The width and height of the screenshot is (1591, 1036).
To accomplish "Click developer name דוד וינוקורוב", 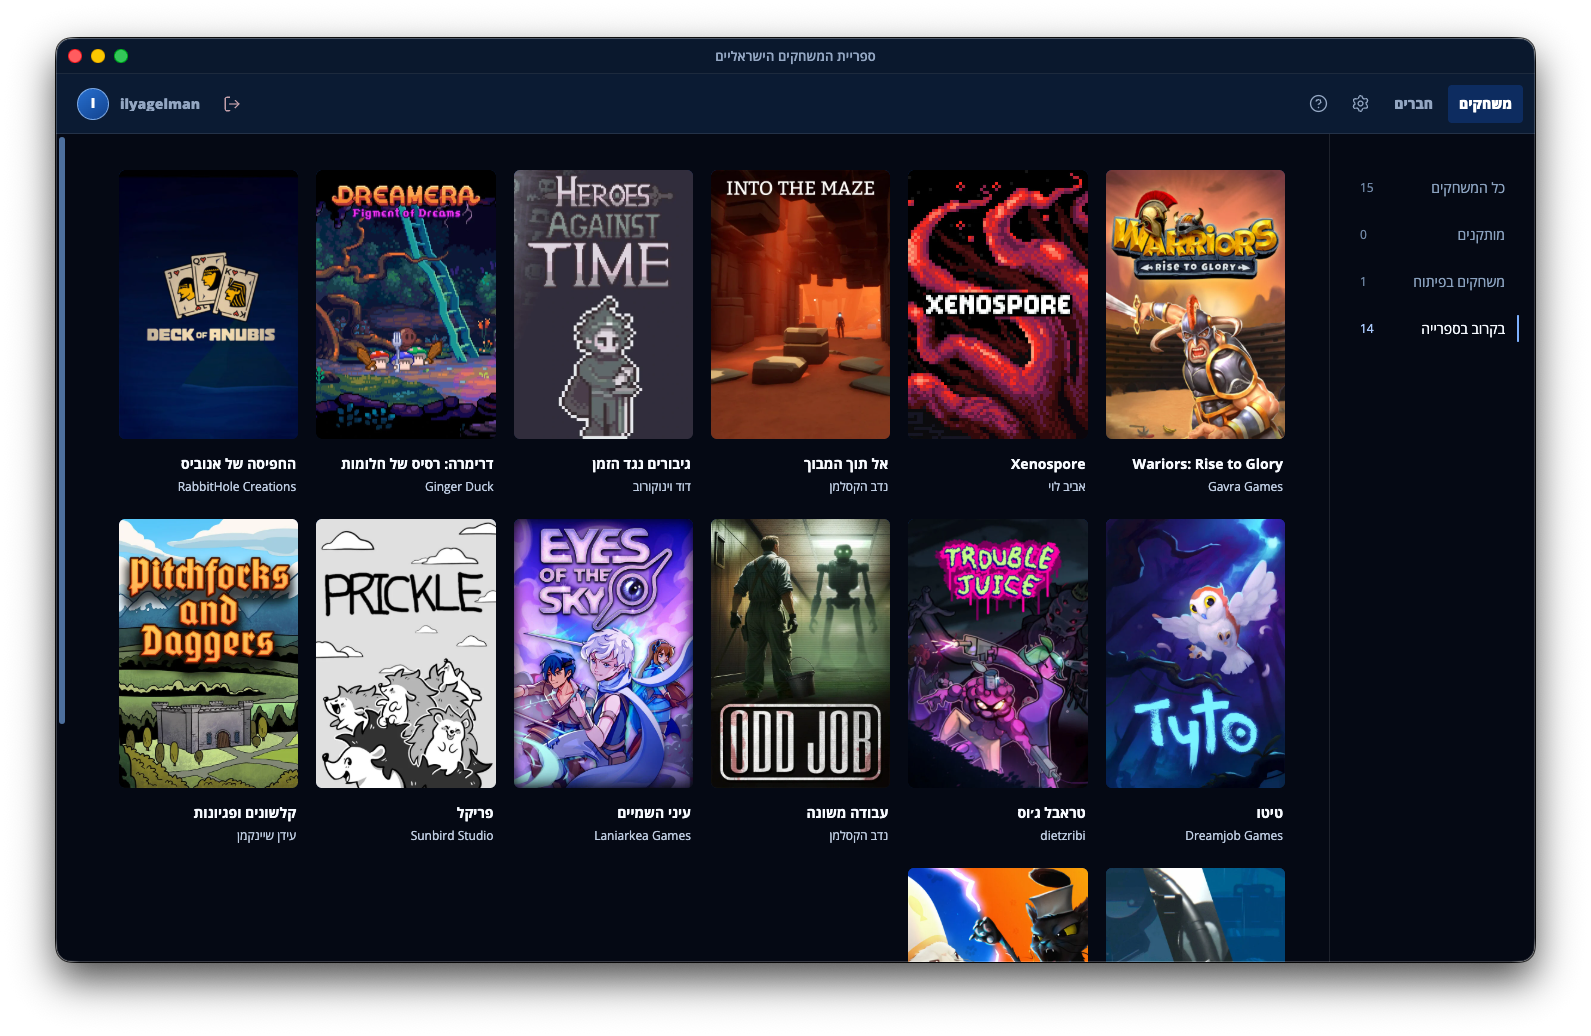I will [662, 487].
